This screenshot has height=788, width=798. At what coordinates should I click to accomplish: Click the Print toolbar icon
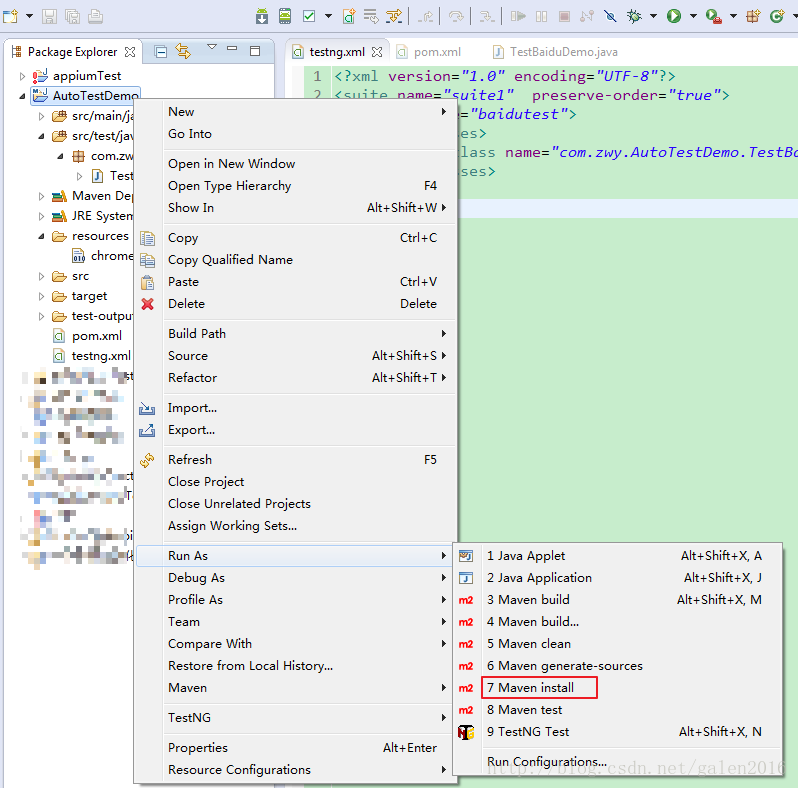coord(95,16)
